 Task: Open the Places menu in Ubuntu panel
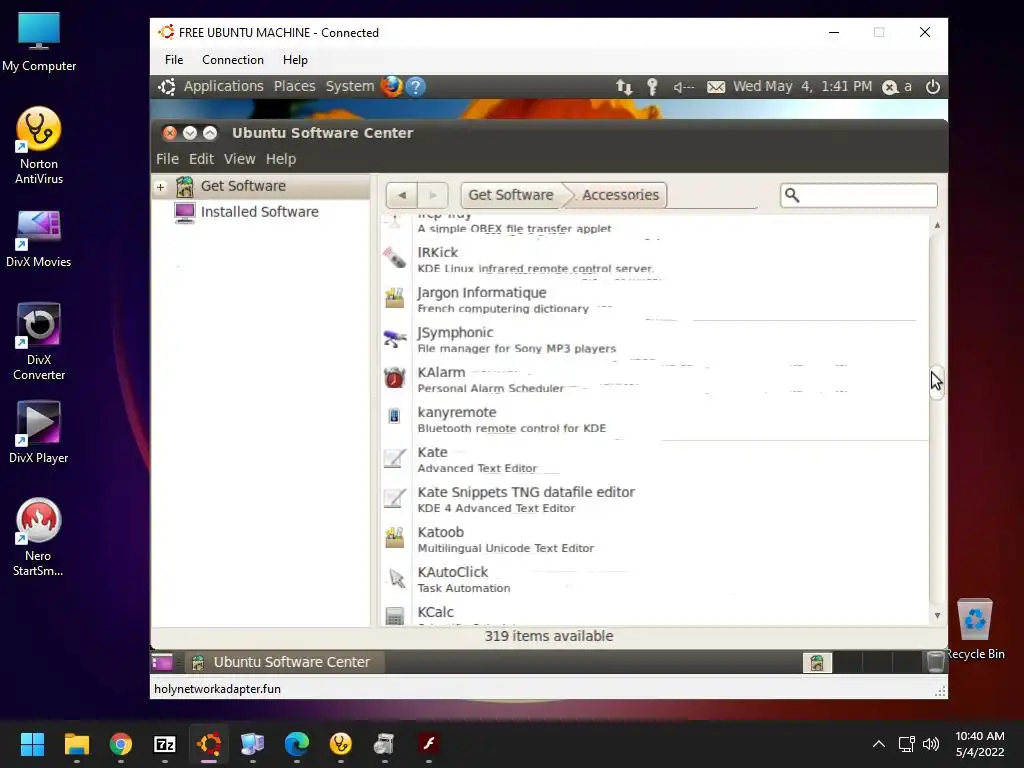tap(295, 86)
